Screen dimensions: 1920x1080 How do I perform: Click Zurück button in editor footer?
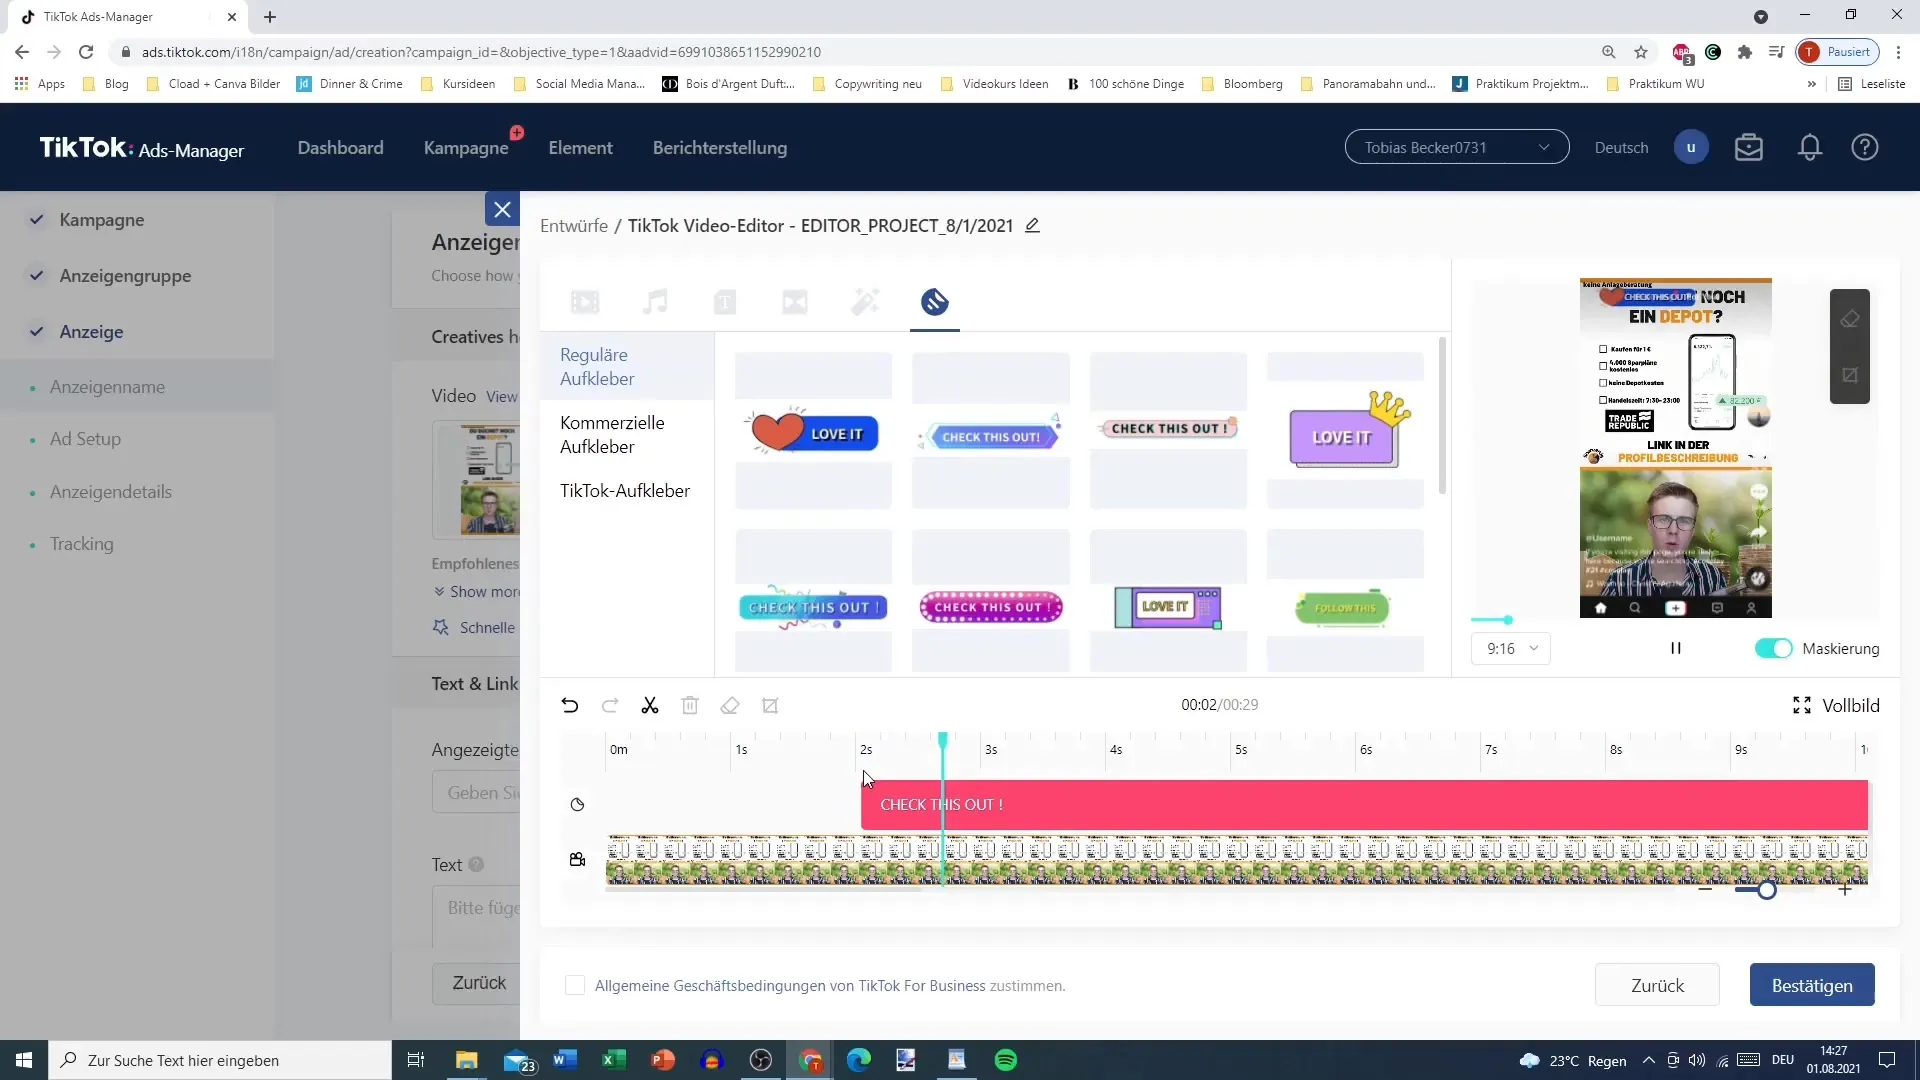[x=1657, y=986]
